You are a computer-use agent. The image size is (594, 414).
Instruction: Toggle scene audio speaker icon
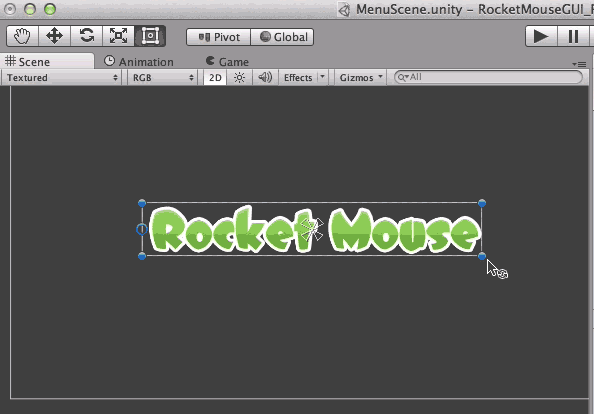point(265,78)
